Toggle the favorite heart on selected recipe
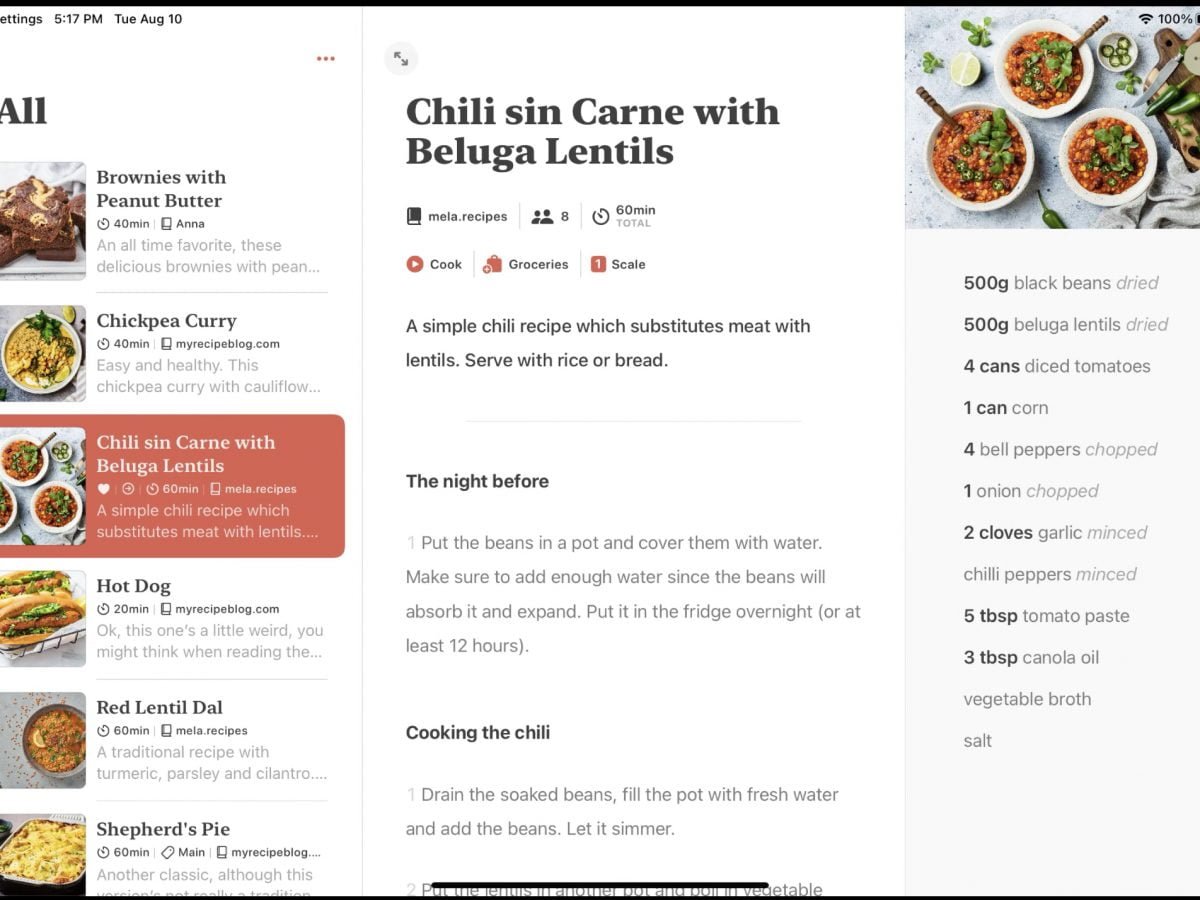 point(104,489)
